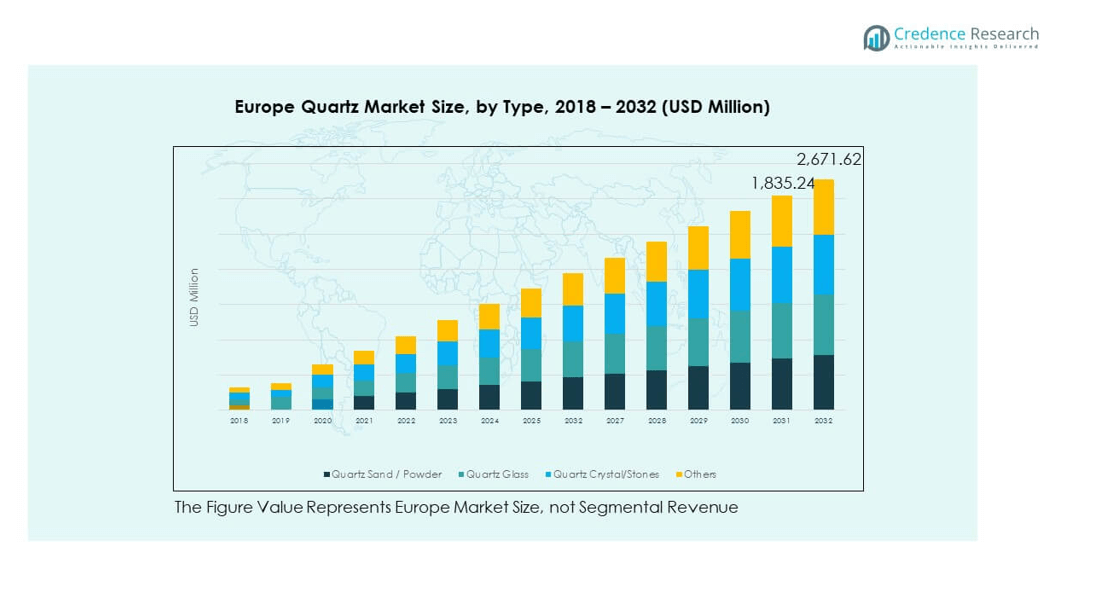Click the 2,671.62 data label
Image resolution: width=1097 pixels, height=592 pixels.
click(828, 159)
